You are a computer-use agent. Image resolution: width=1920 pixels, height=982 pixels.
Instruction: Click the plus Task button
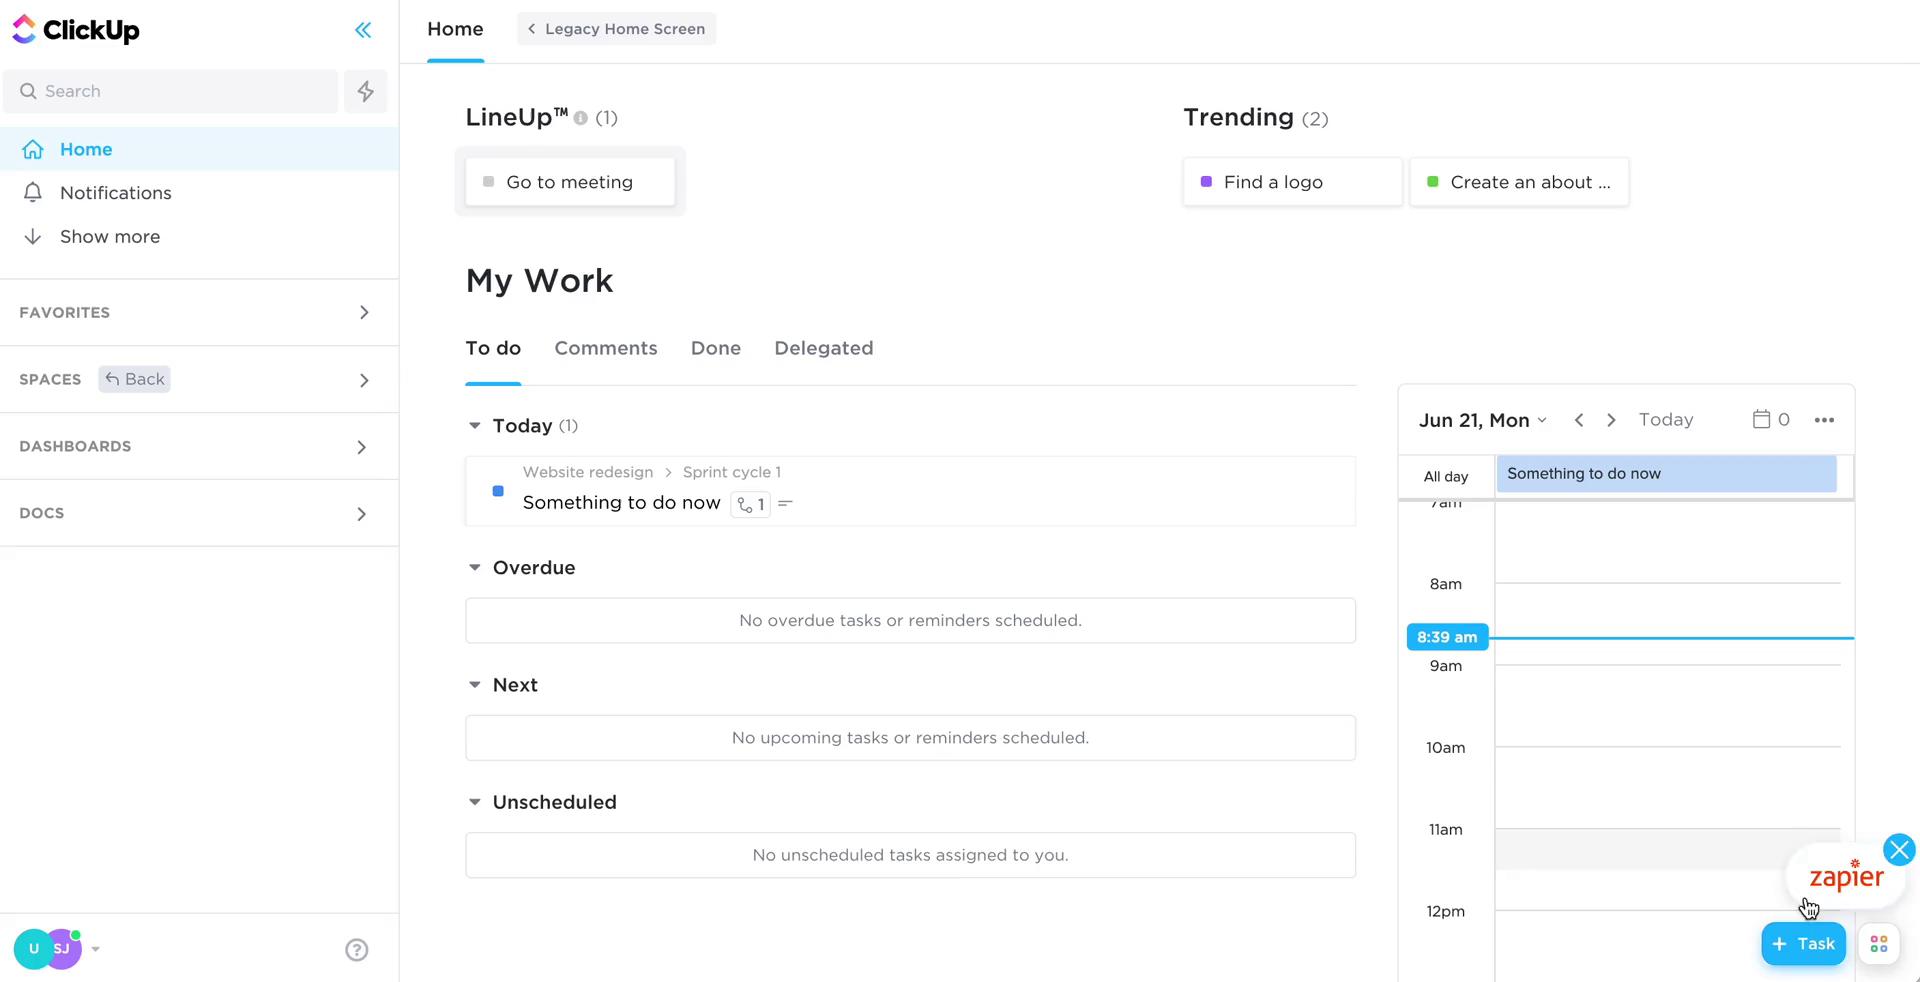pos(1803,944)
